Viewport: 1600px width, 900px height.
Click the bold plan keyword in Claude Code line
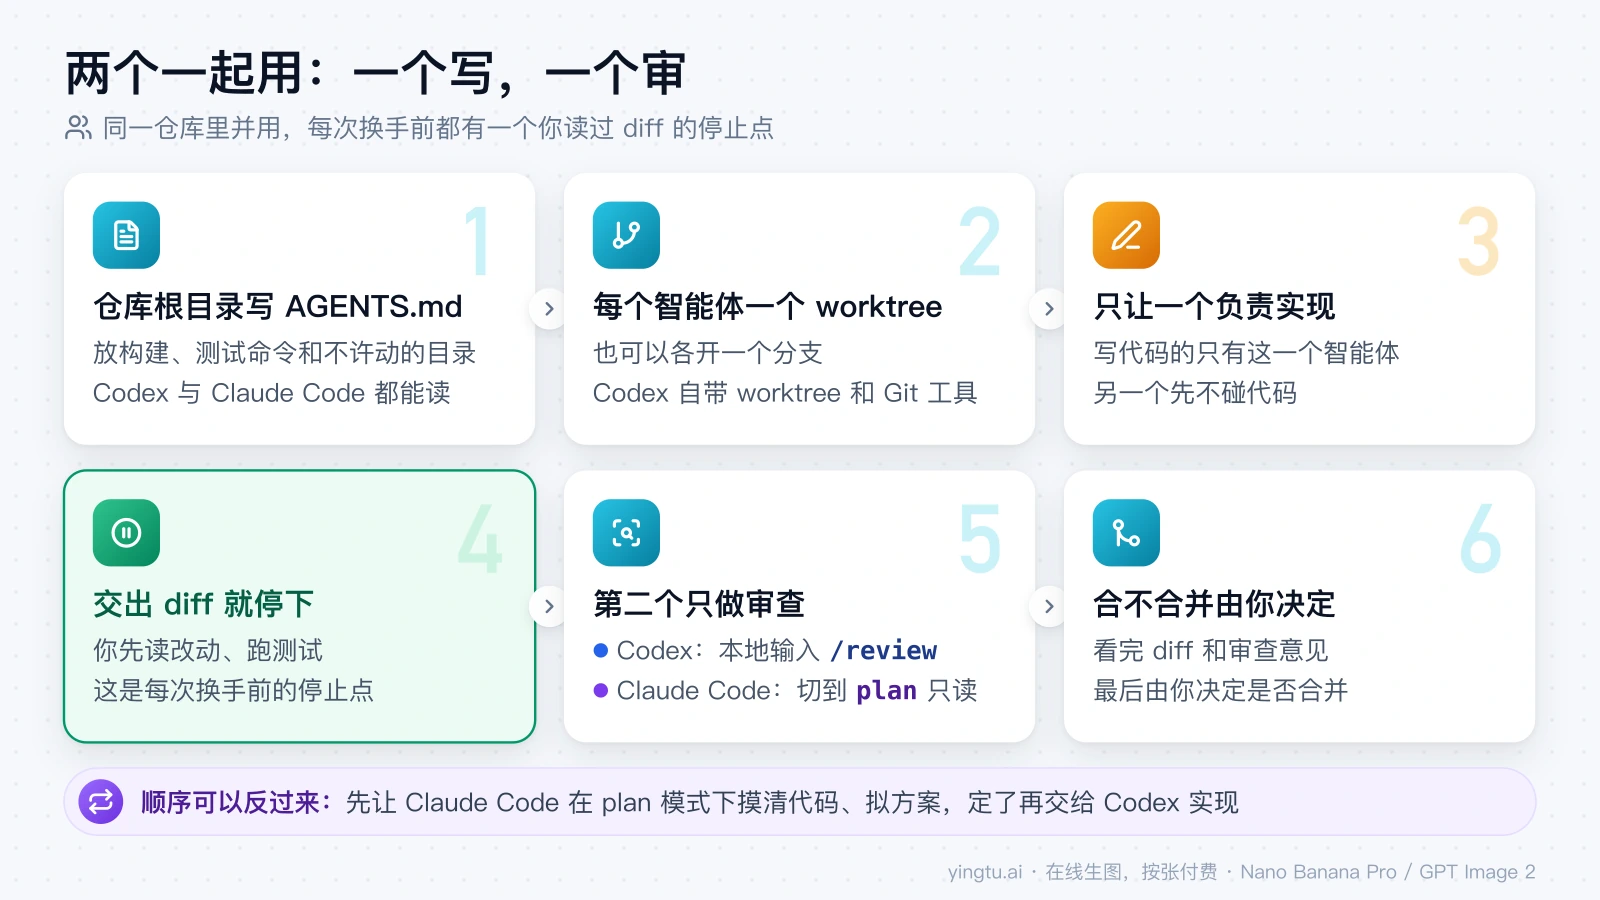pos(886,691)
